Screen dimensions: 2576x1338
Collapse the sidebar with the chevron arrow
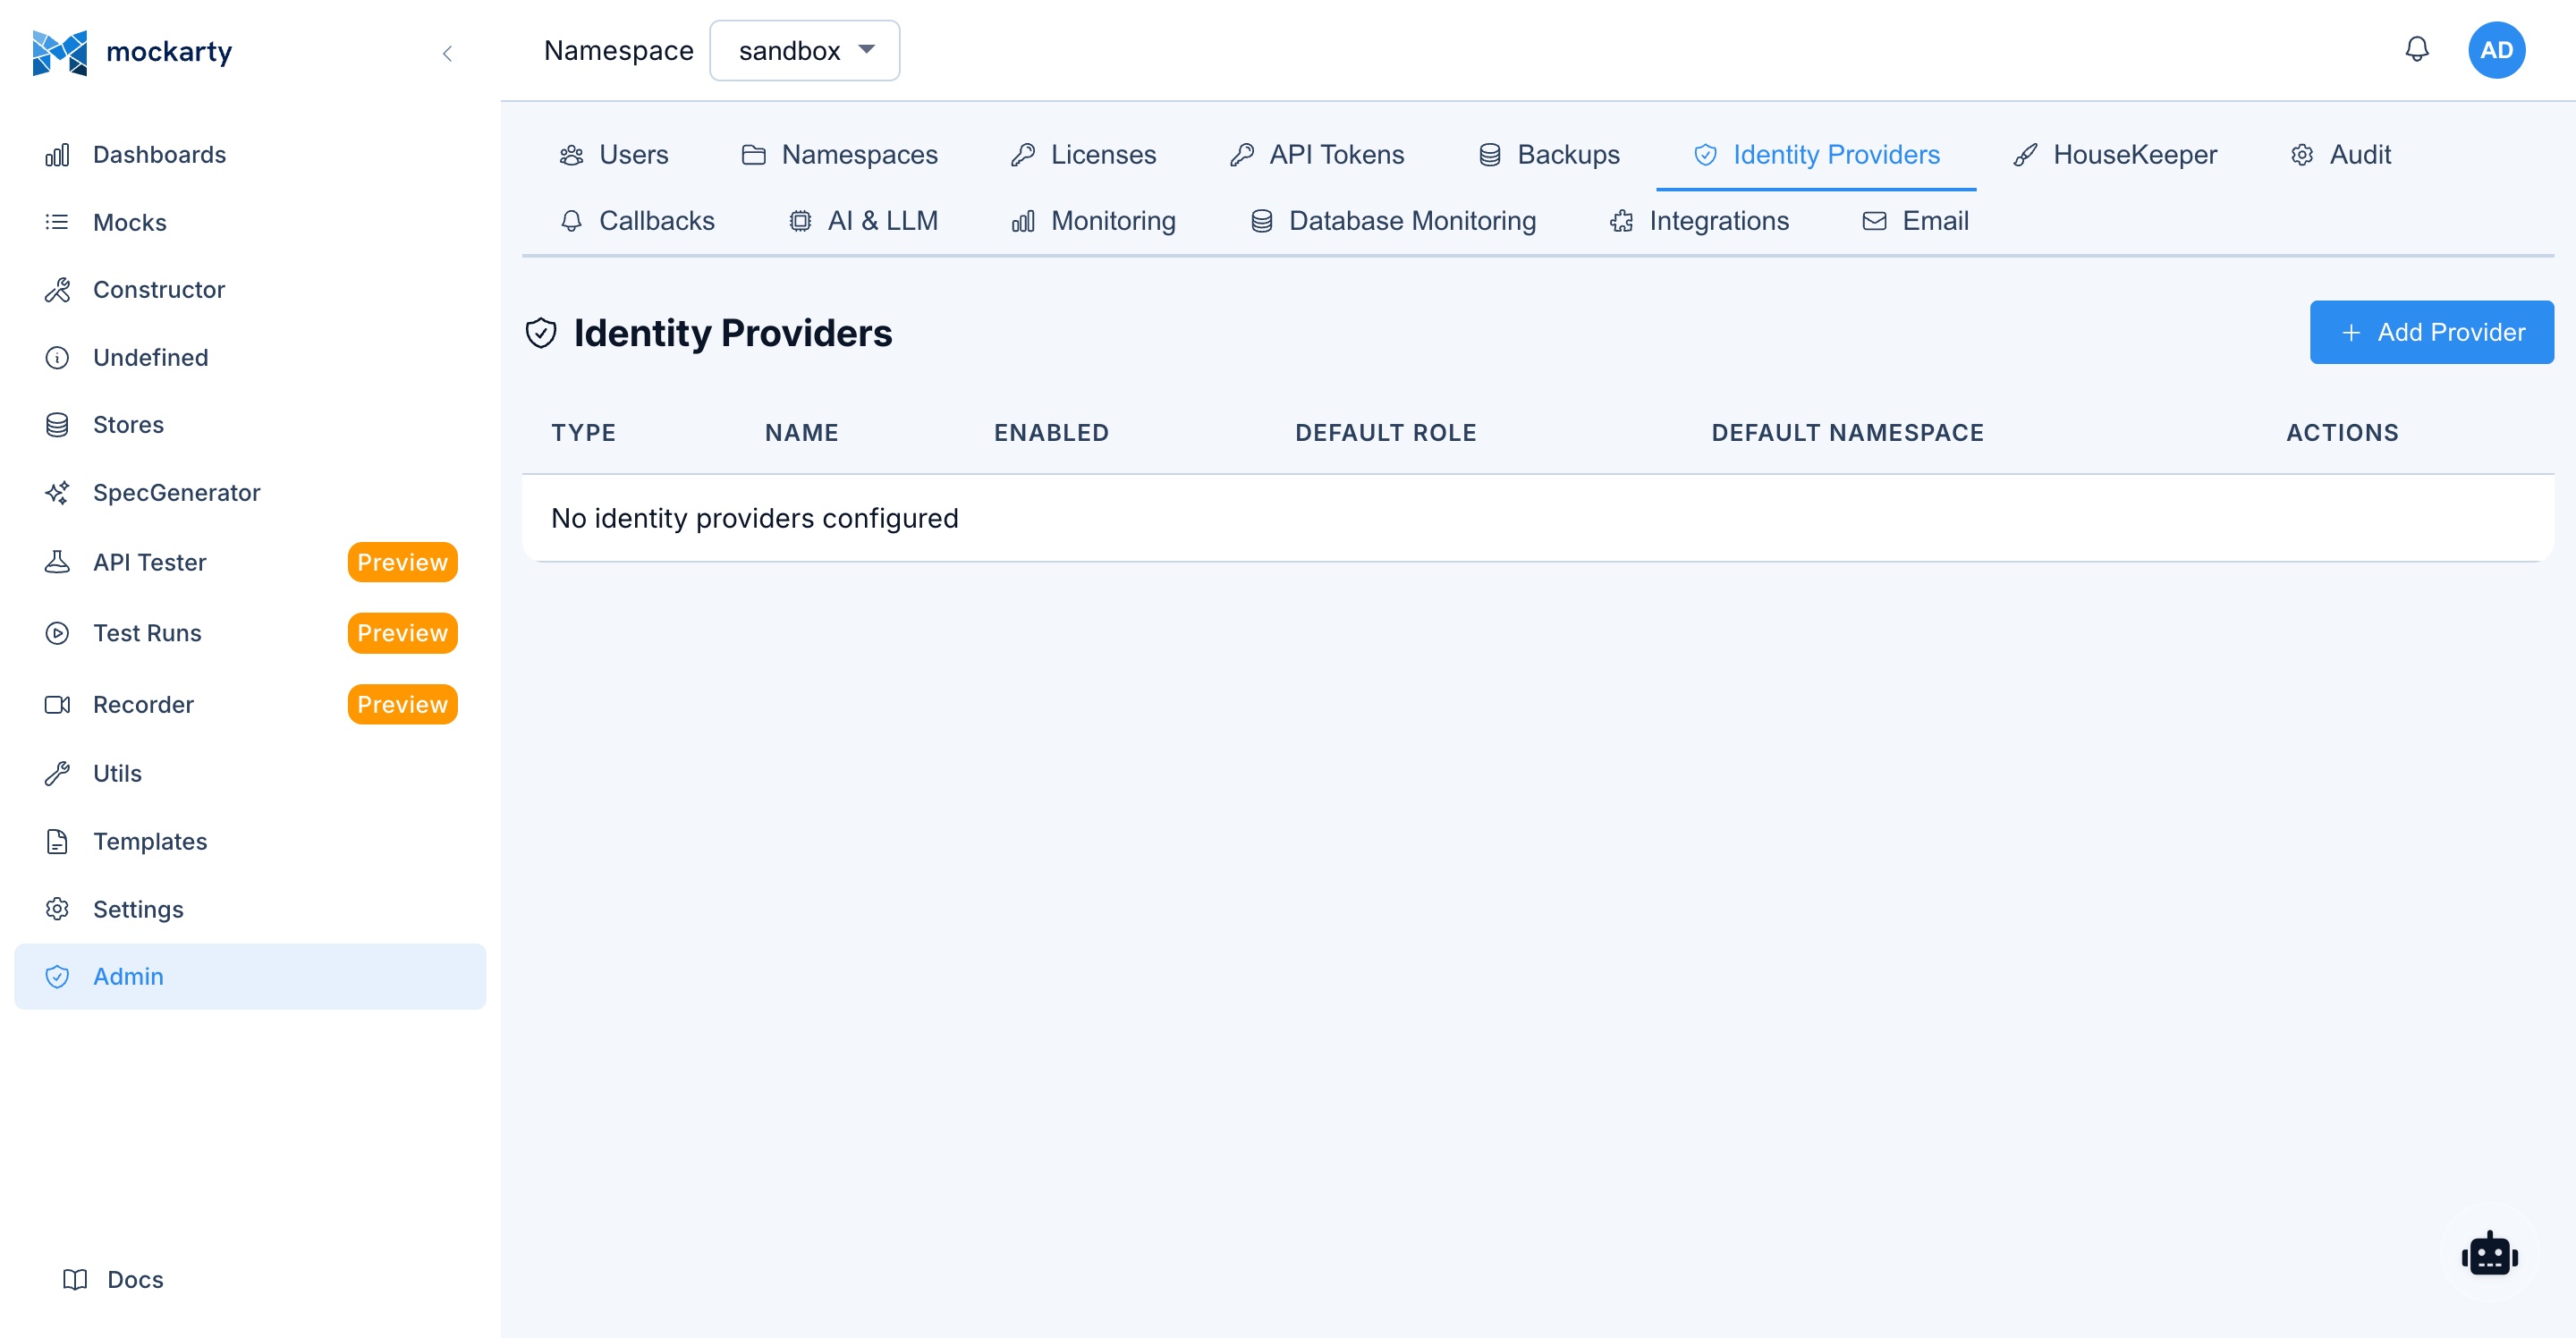447,53
